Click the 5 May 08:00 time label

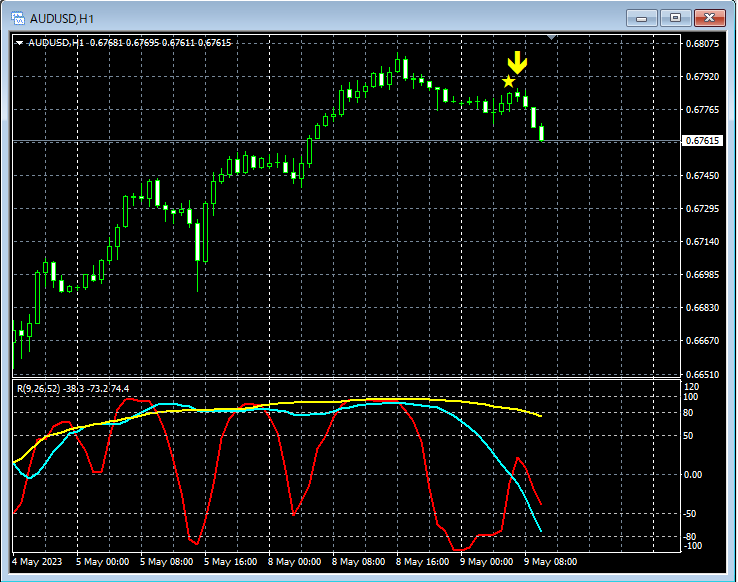[x=166, y=562]
